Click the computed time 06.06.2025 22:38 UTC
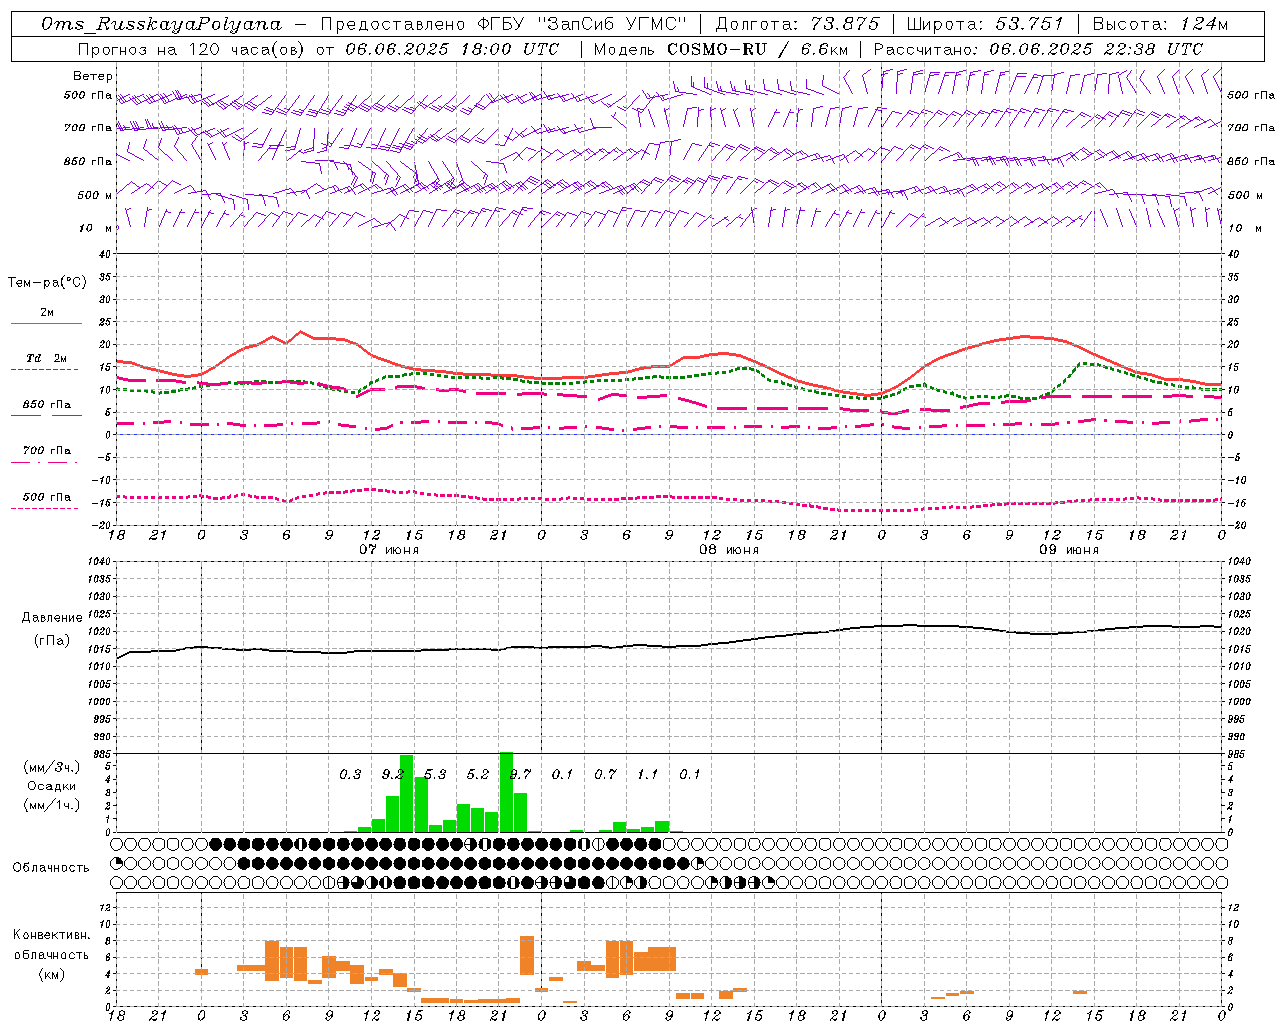Screen dimensions: 1280x1024 point(1096,49)
